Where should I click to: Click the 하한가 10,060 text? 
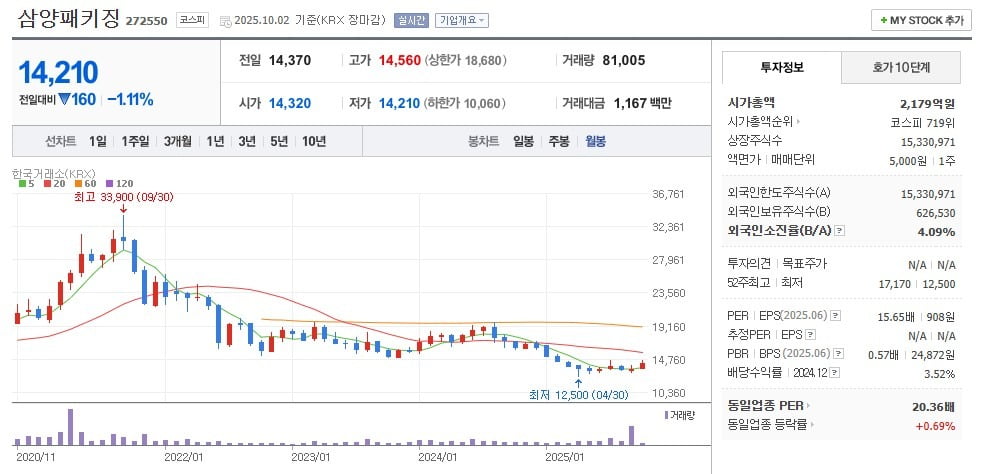465,103
